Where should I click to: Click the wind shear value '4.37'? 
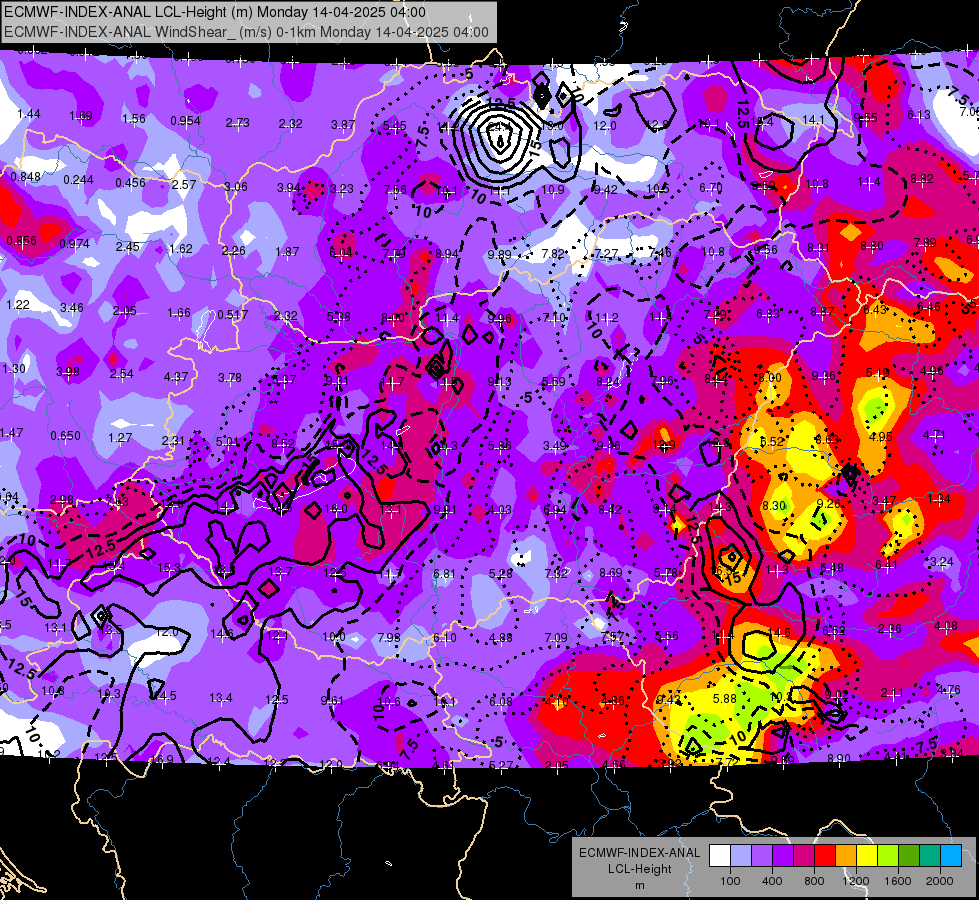coord(175,377)
